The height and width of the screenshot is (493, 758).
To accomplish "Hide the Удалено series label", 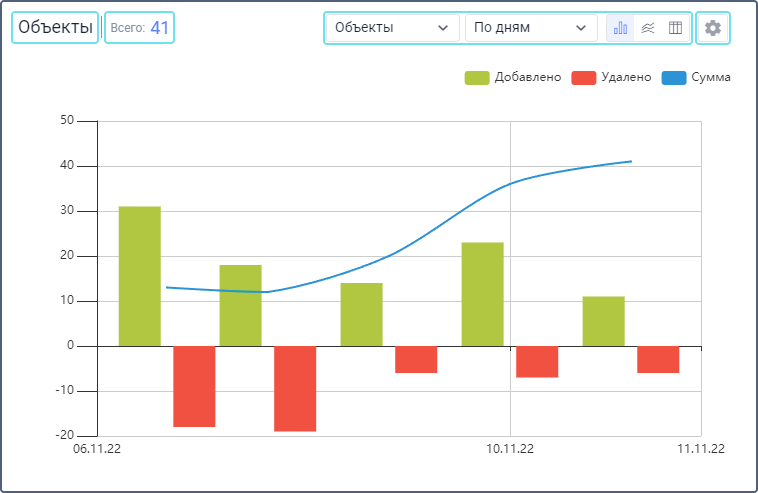I will (627, 77).
